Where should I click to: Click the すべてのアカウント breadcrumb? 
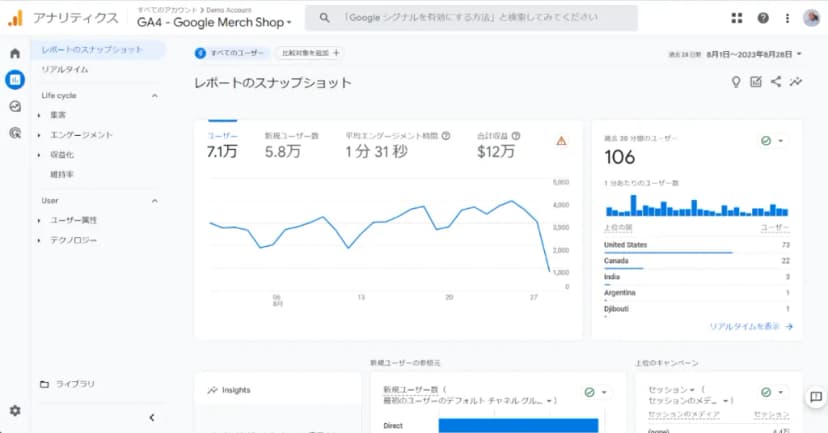pos(166,10)
